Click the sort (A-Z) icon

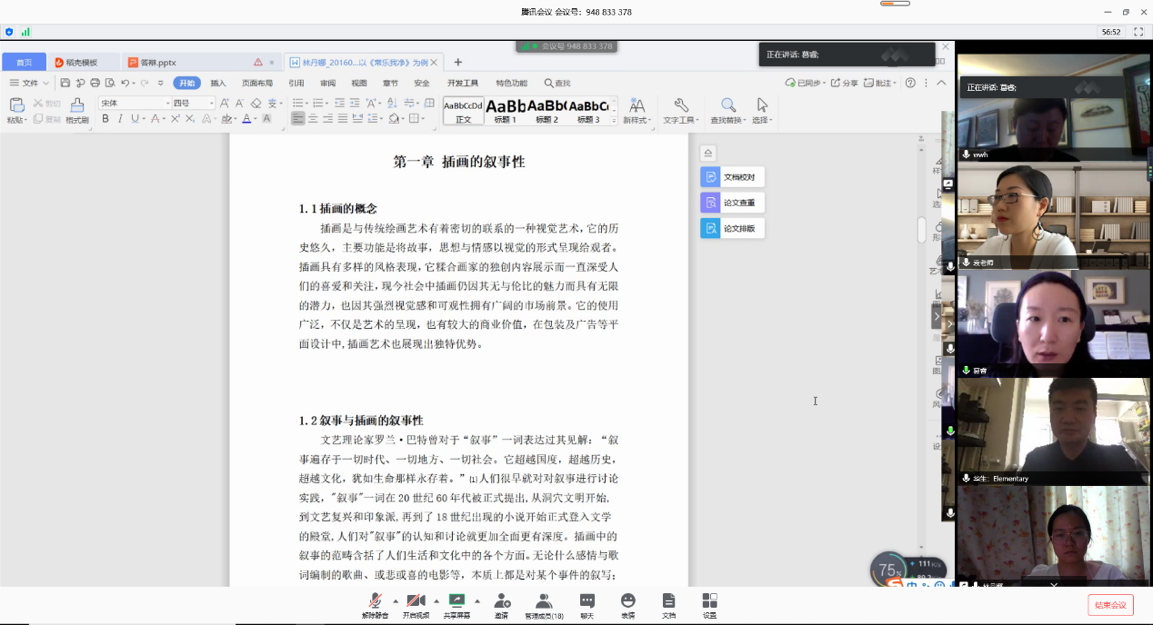click(392, 103)
